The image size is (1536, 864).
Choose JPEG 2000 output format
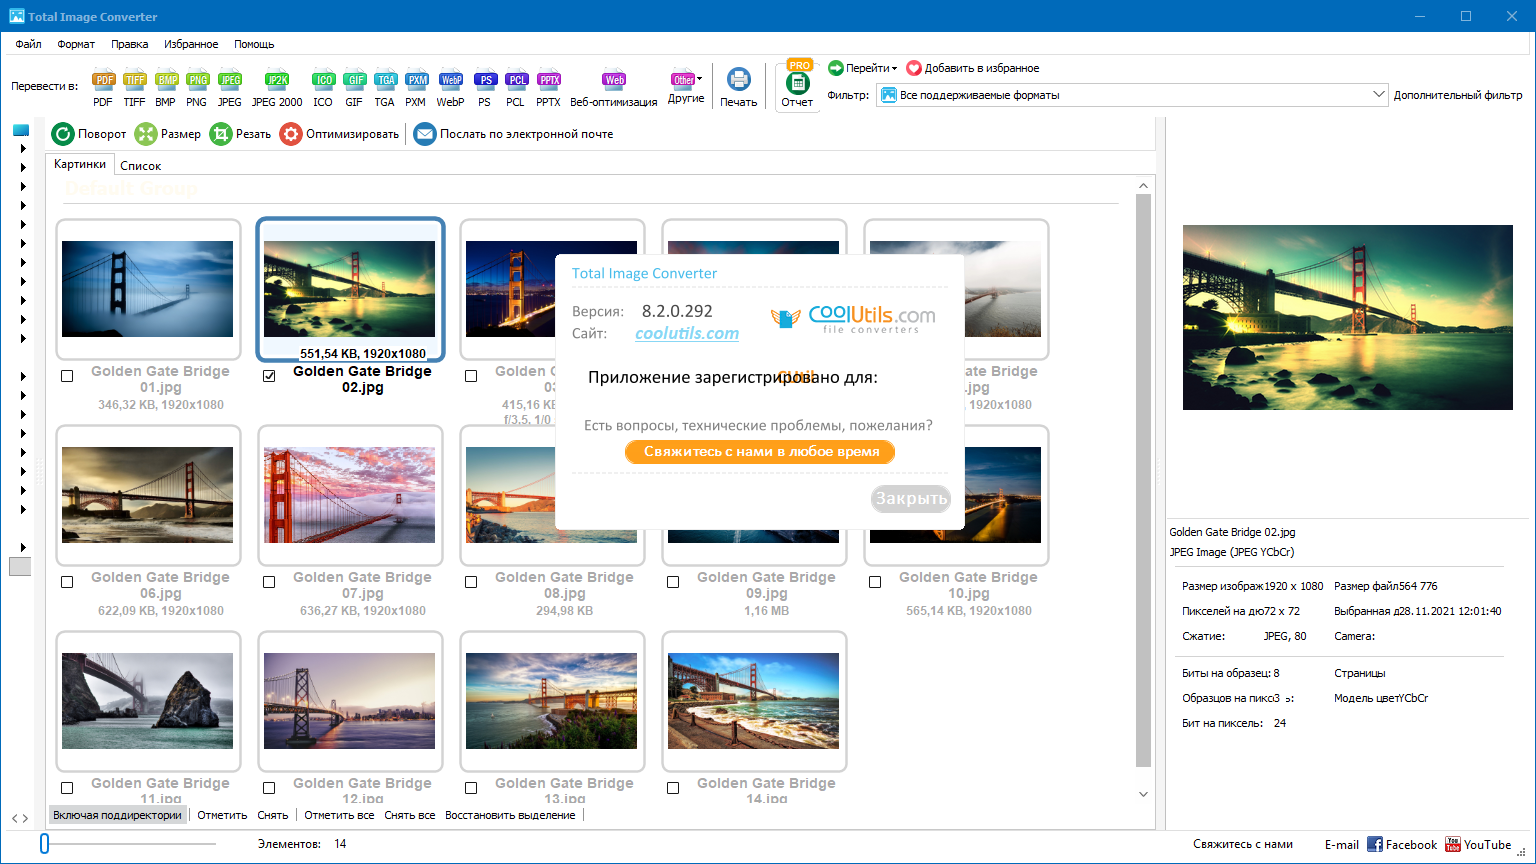point(277,81)
